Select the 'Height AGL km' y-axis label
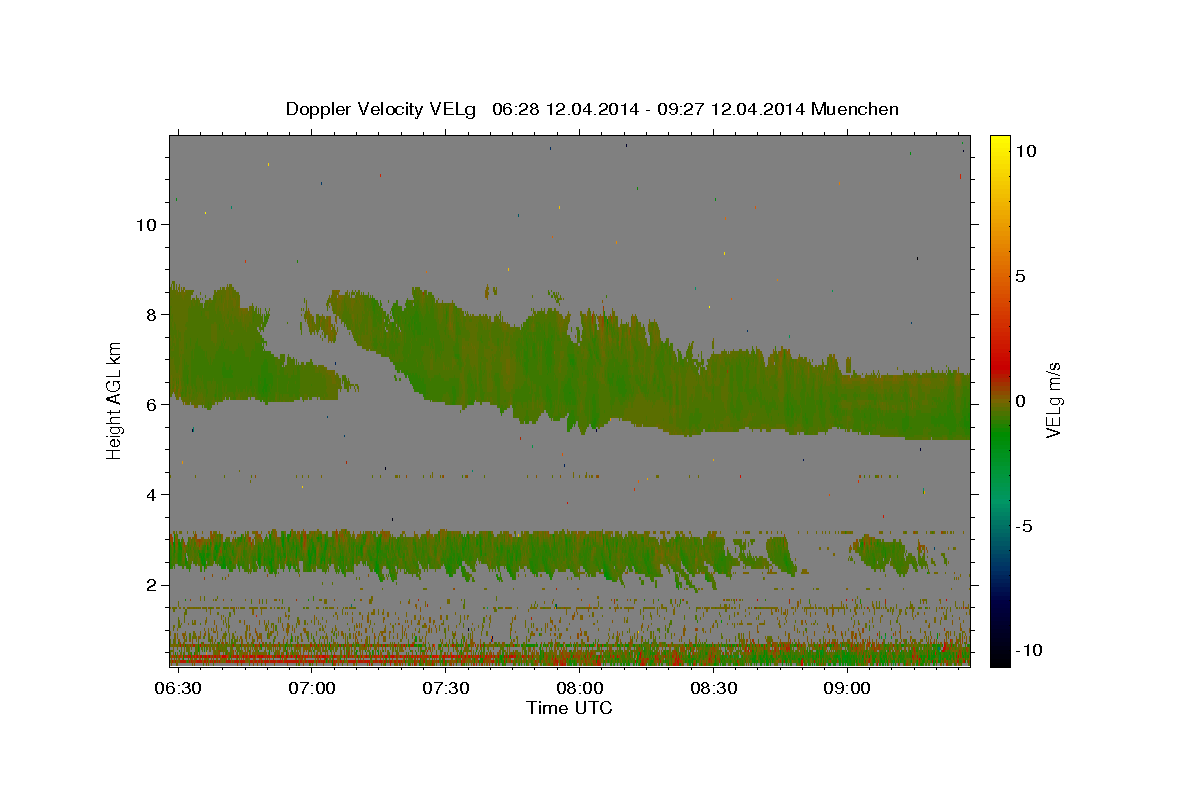Screen dimensions: 1200x800 pos(115,400)
